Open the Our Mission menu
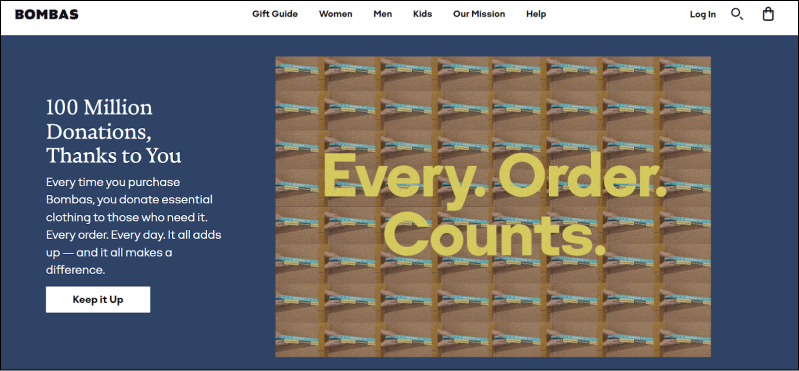This screenshot has height=371, width=799. pos(479,14)
